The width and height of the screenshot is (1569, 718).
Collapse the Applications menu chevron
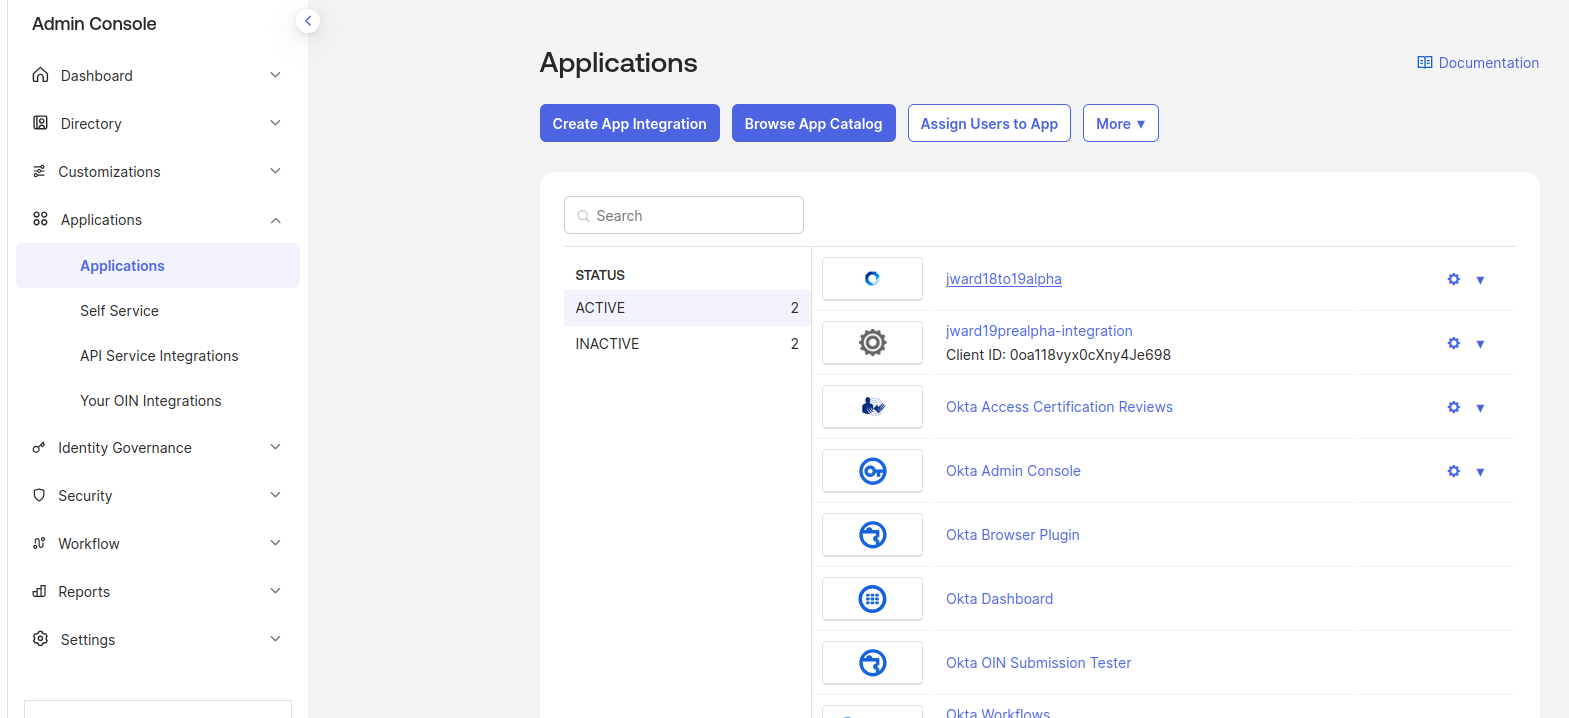275,220
